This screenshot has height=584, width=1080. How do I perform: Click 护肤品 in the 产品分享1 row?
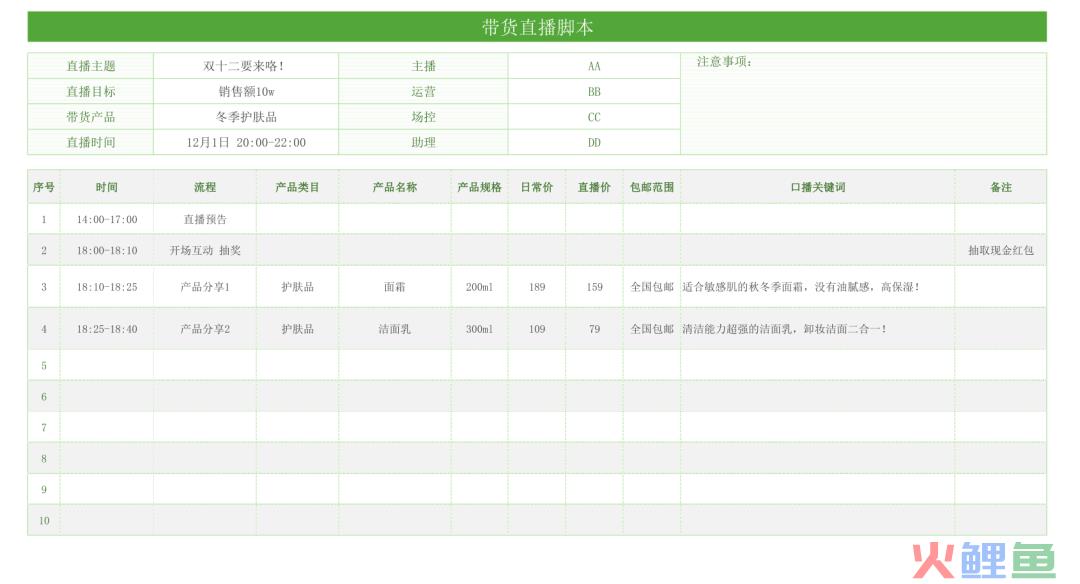297,286
